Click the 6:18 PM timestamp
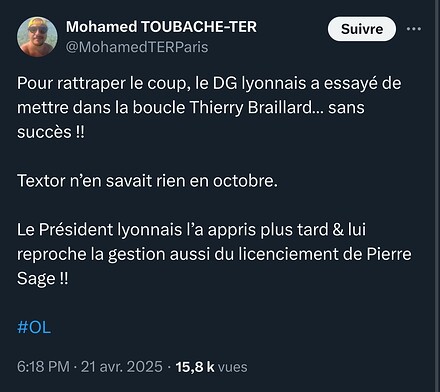Image resolution: width=440 pixels, height=392 pixels. pyautogui.click(x=43, y=367)
